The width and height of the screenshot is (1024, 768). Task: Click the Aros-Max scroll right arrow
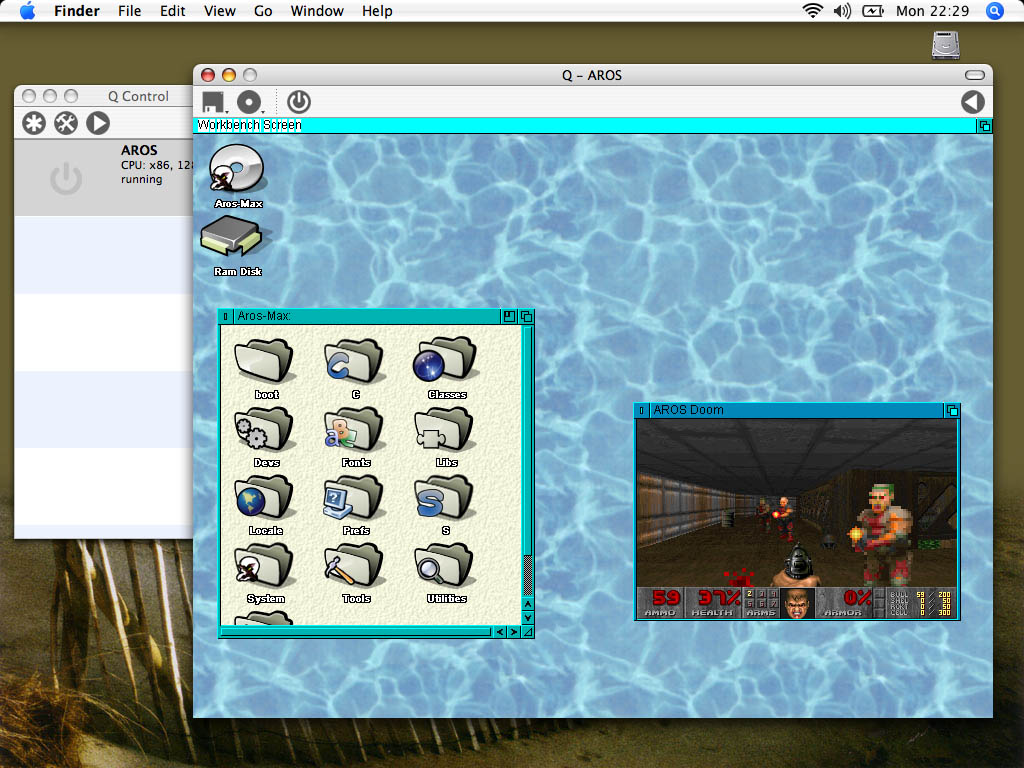[x=514, y=632]
